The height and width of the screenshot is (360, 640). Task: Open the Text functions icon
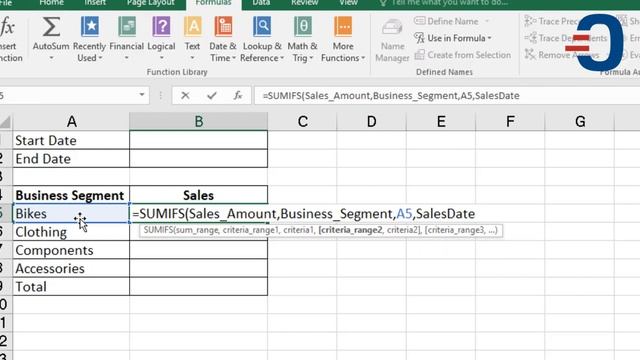(192, 28)
